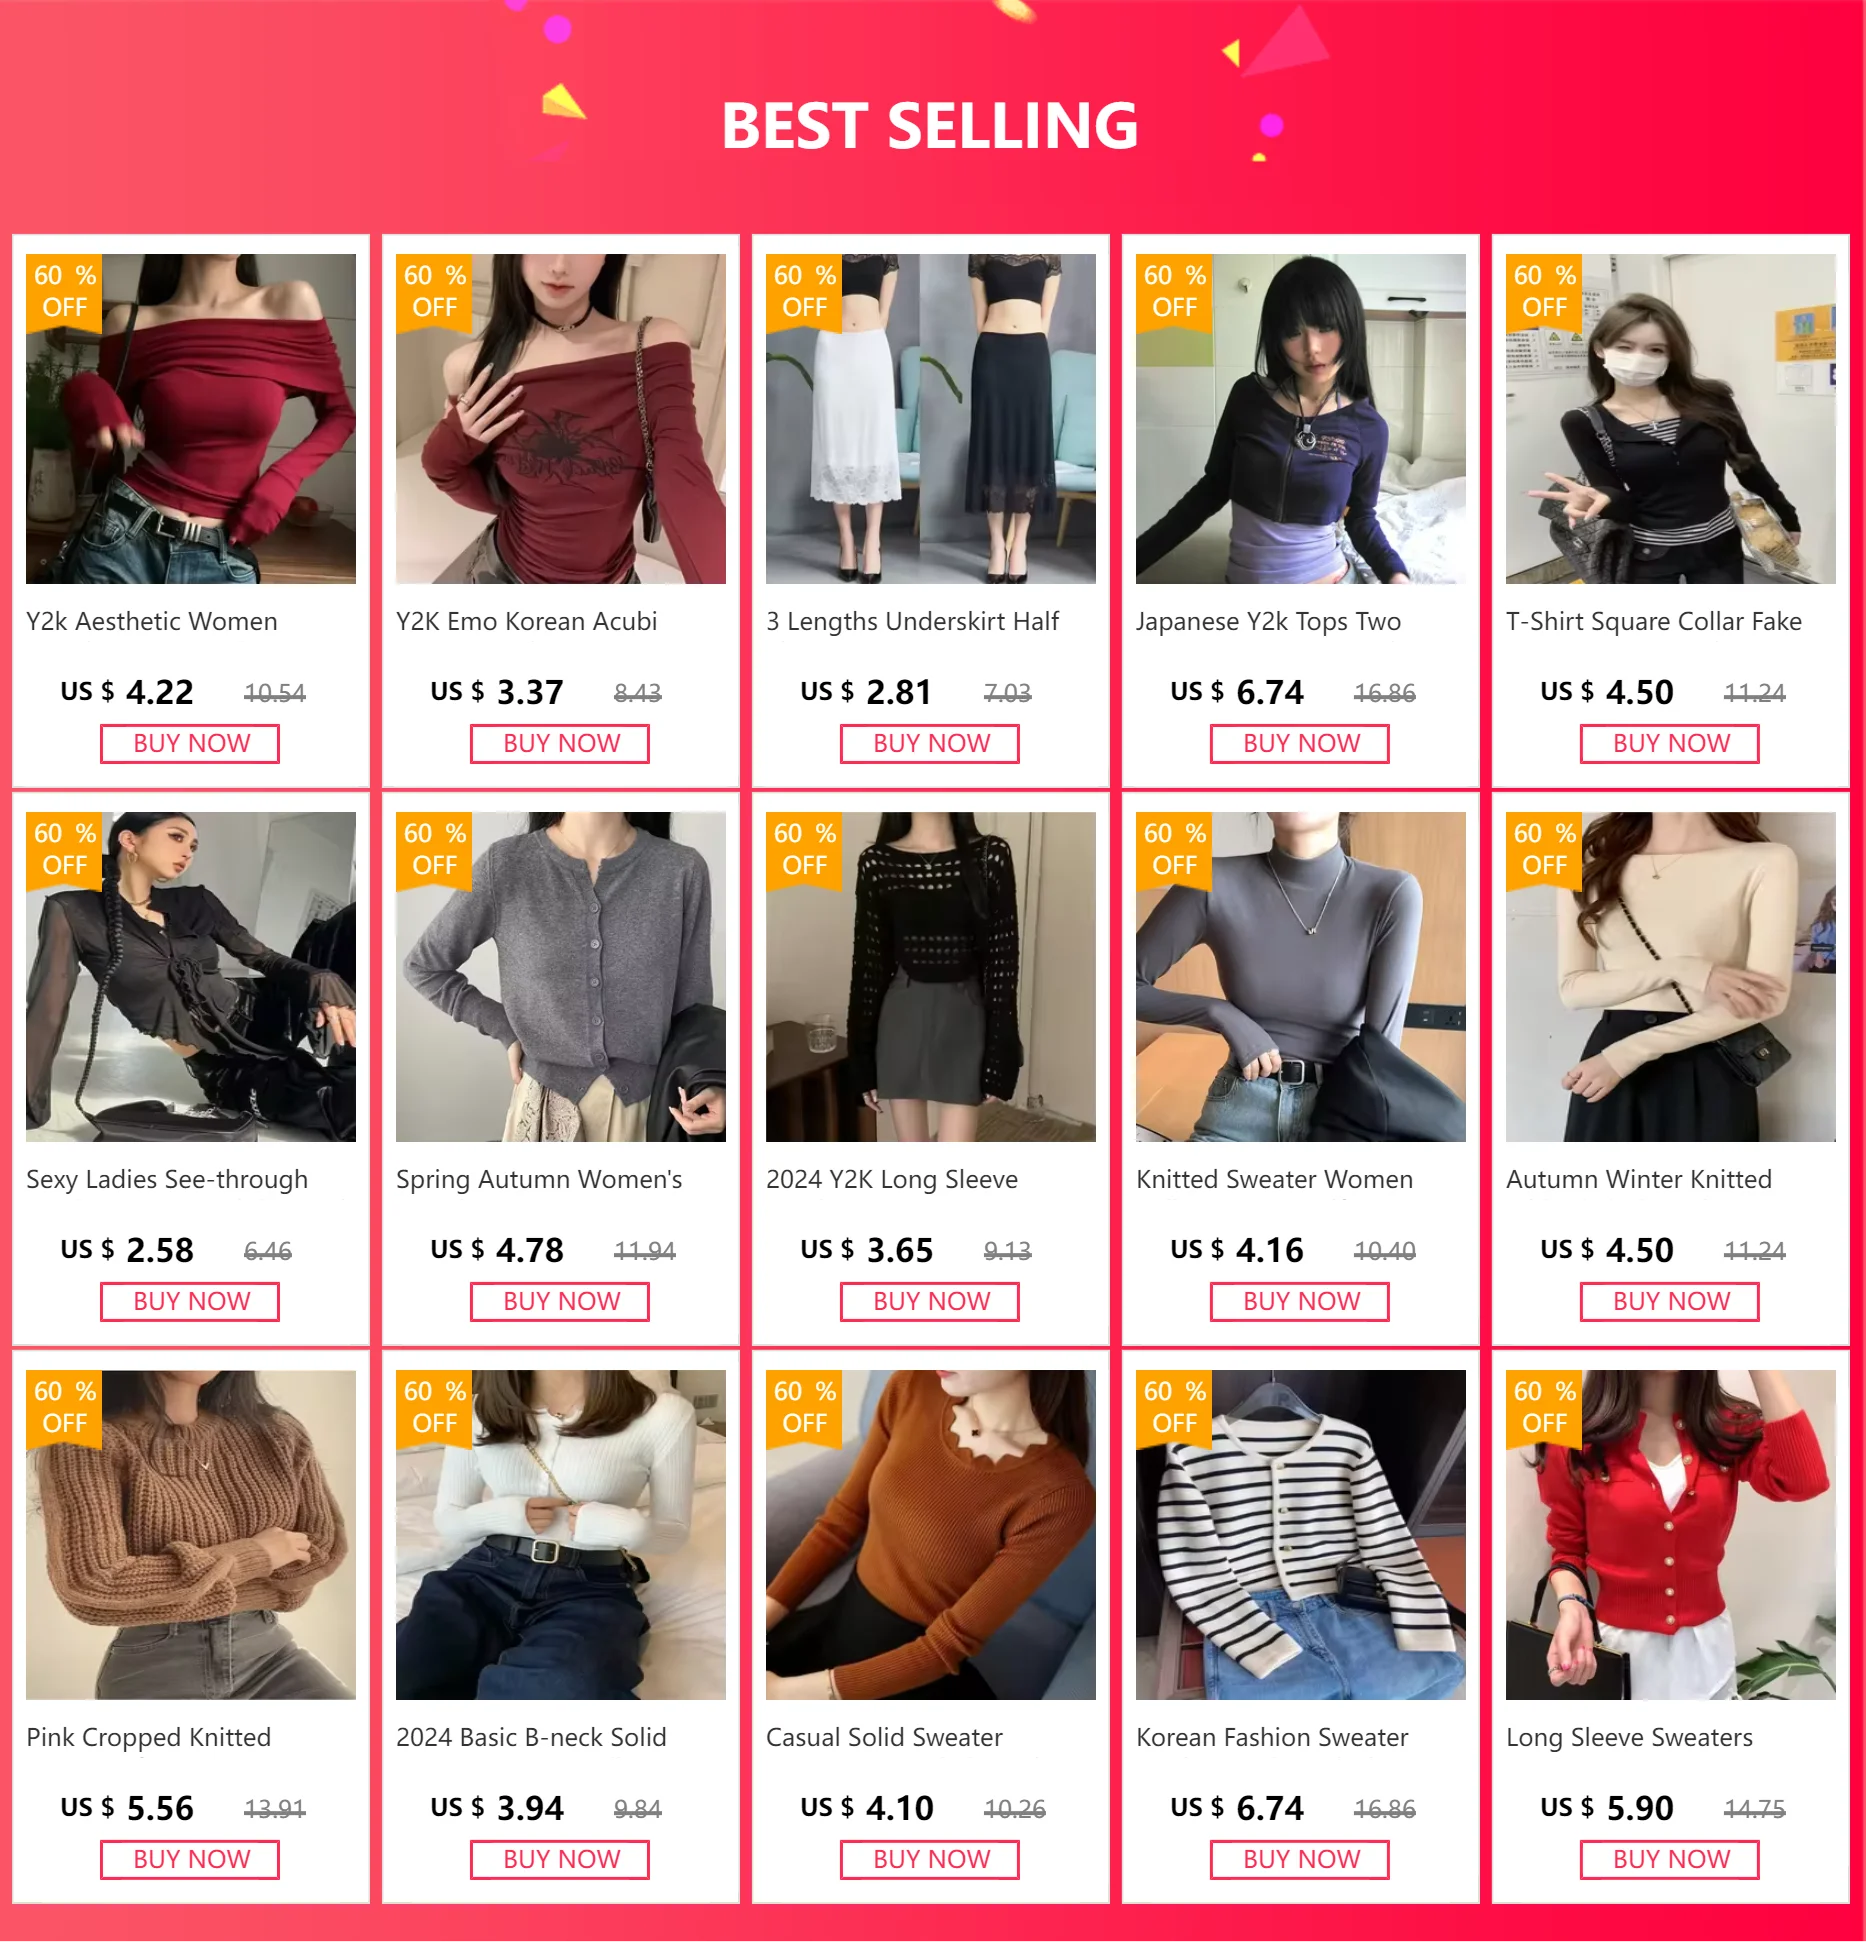
Task: Click the BEST SELLING banner heading
Action: 930,126
